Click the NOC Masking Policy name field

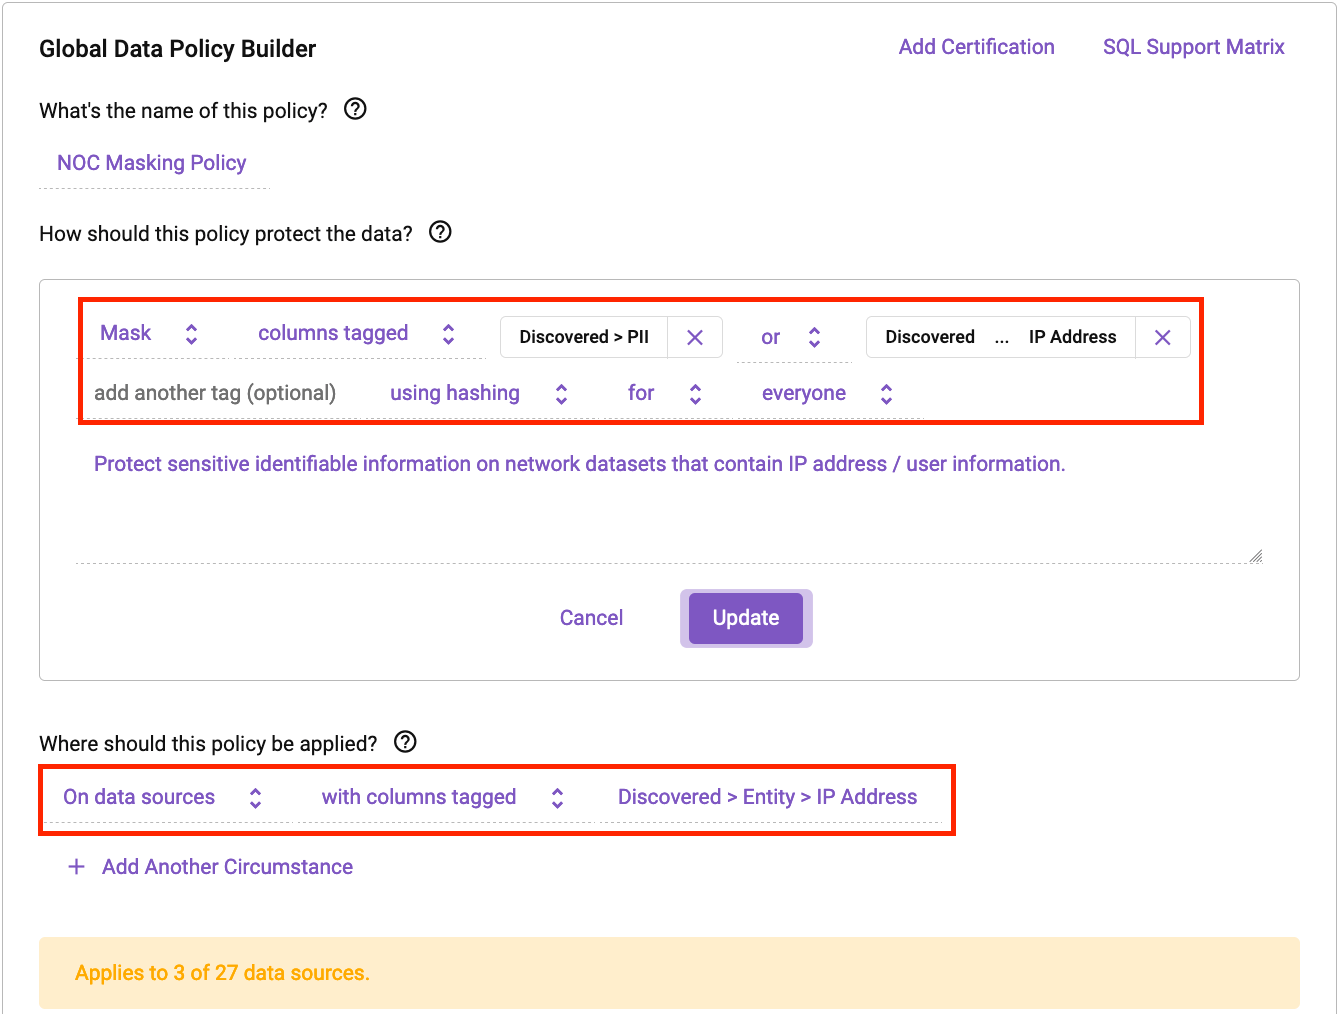pos(152,163)
